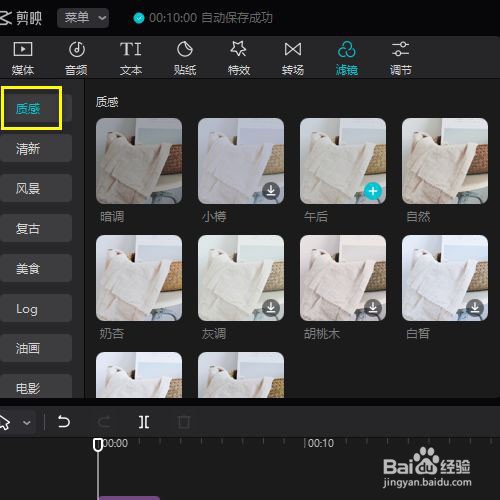Viewport: 500px width, 500px height.
Task: Click the delete icon in timeline toolbar
Action: pos(184,422)
